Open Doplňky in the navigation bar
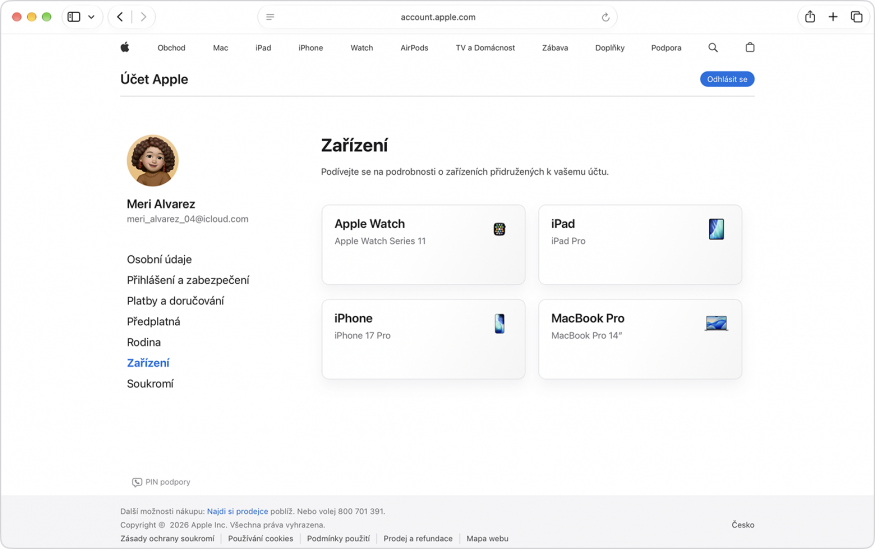The image size is (875, 549). pos(610,48)
